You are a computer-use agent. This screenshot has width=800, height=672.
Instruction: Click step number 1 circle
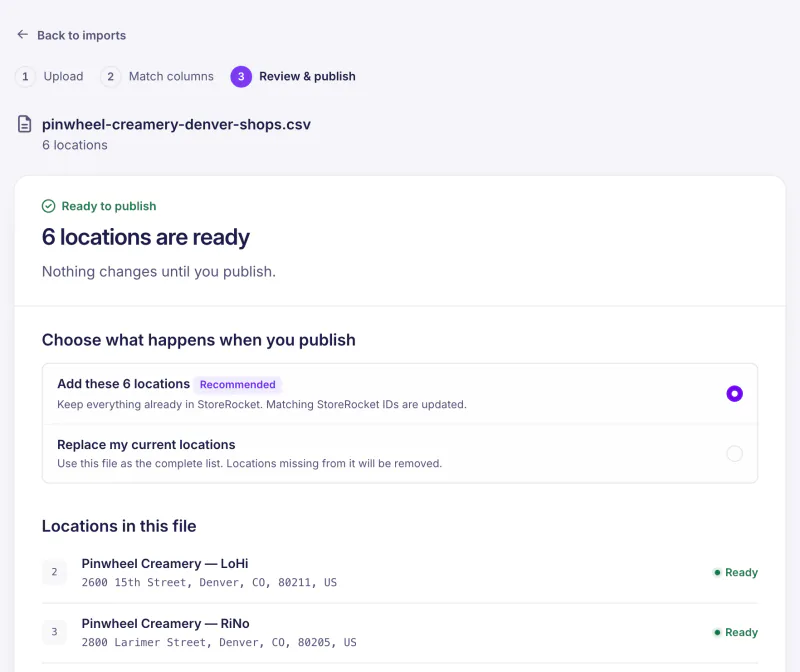point(25,77)
